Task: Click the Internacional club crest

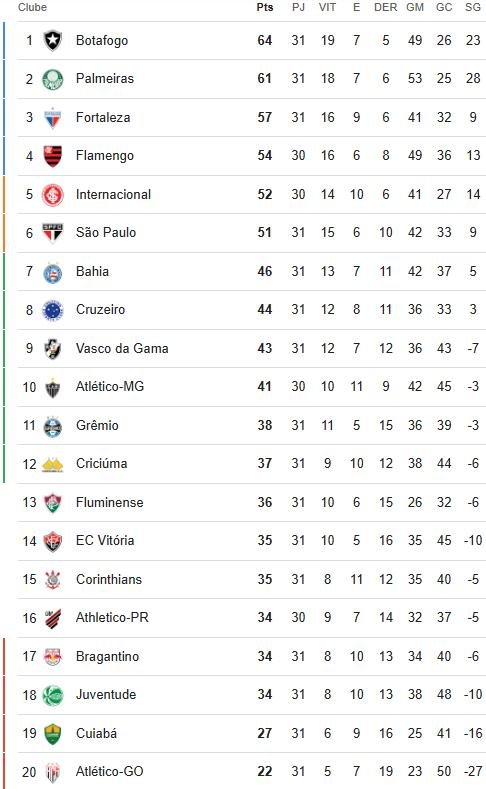Action: [52, 195]
